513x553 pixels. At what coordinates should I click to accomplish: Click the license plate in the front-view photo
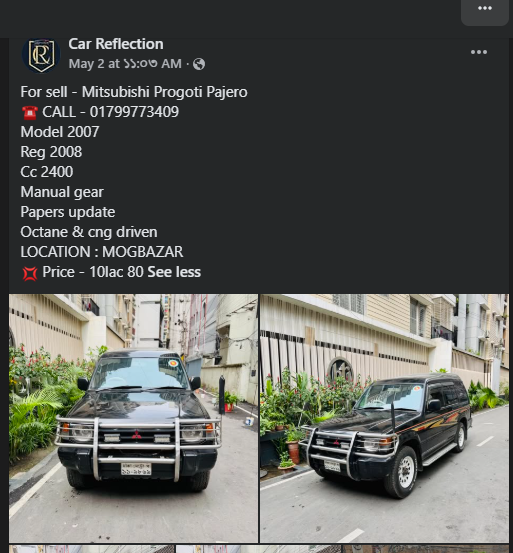tap(136, 469)
